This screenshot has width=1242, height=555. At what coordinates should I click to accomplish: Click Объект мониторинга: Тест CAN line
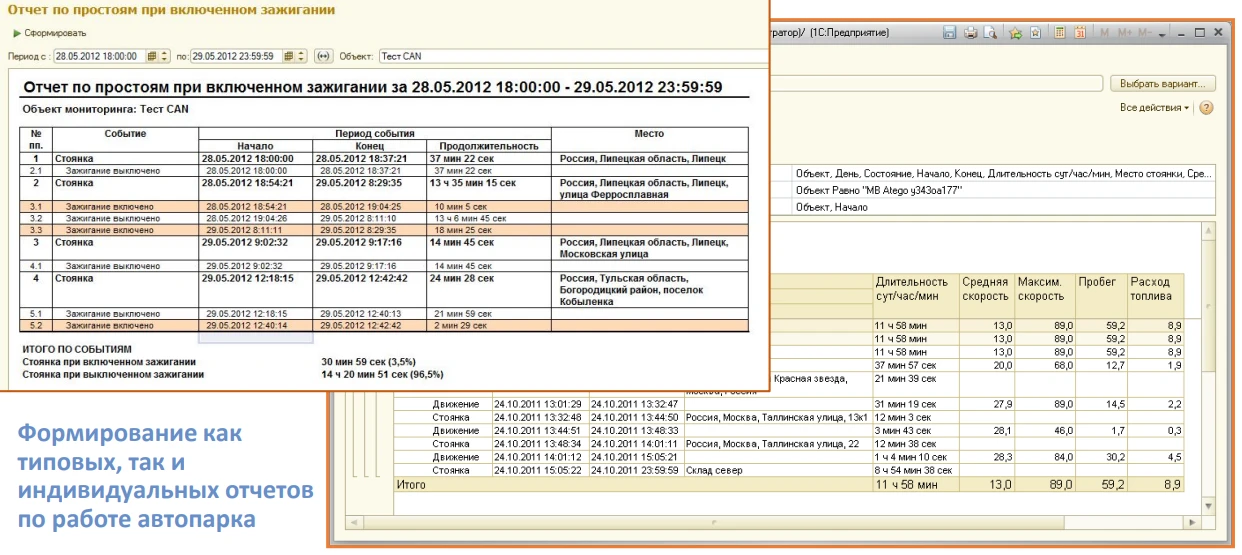(105, 108)
